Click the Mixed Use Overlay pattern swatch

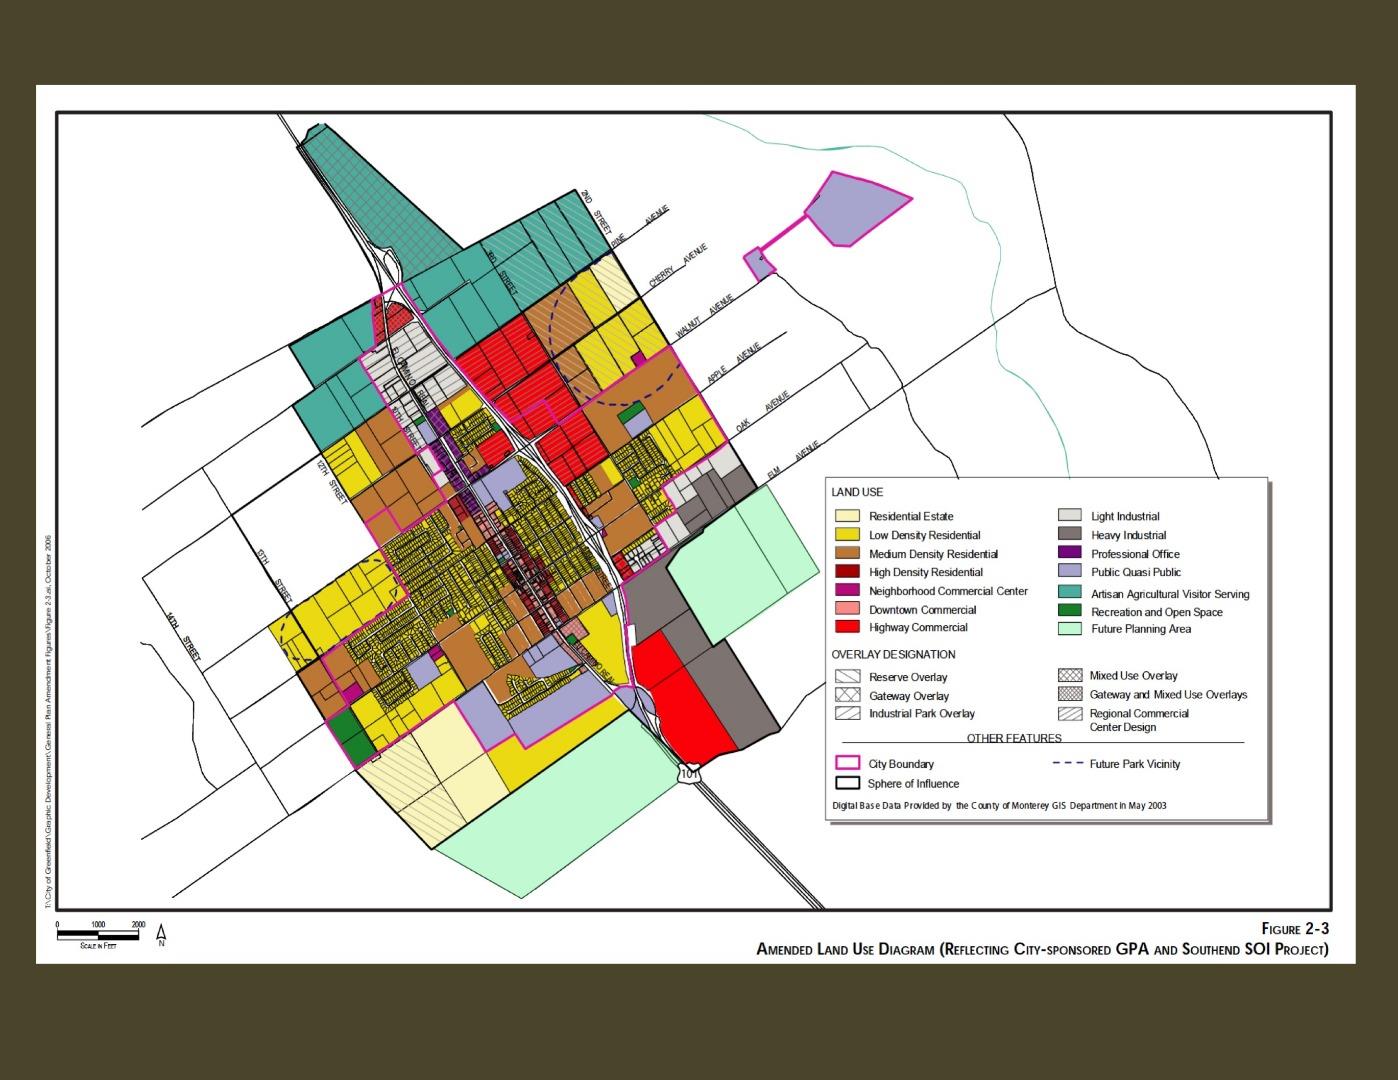pos(1070,676)
